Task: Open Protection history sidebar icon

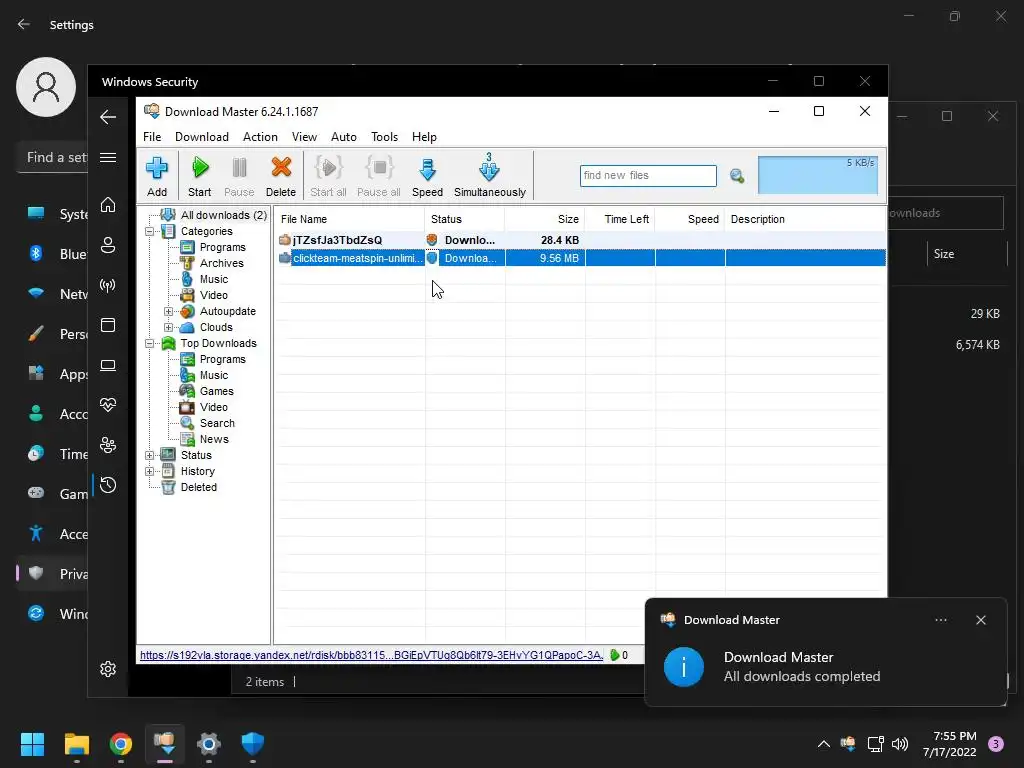Action: 108,485
